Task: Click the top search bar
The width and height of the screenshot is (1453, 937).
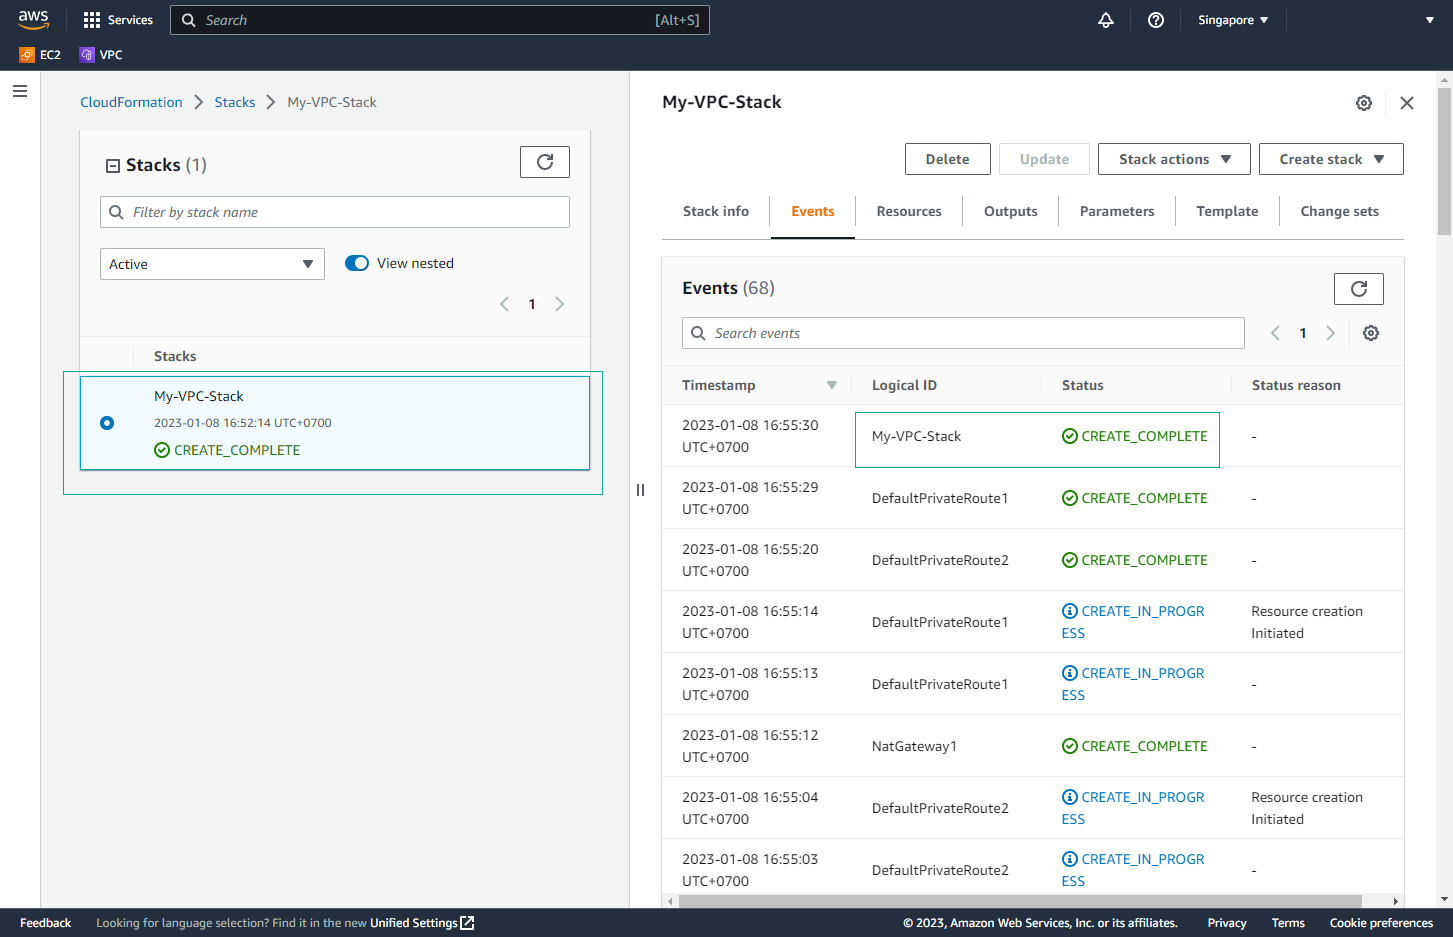Action: (440, 20)
